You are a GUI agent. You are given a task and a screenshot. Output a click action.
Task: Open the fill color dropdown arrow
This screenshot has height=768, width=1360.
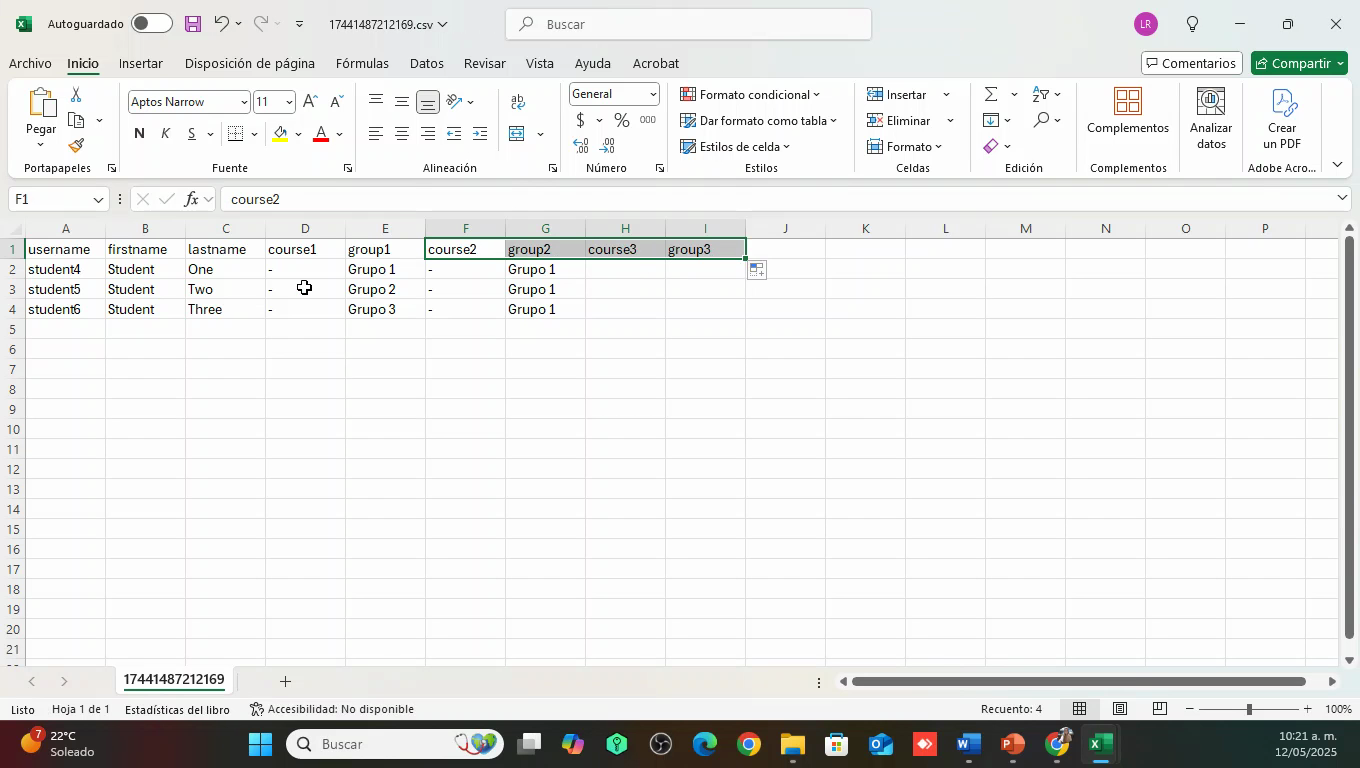coord(298,134)
